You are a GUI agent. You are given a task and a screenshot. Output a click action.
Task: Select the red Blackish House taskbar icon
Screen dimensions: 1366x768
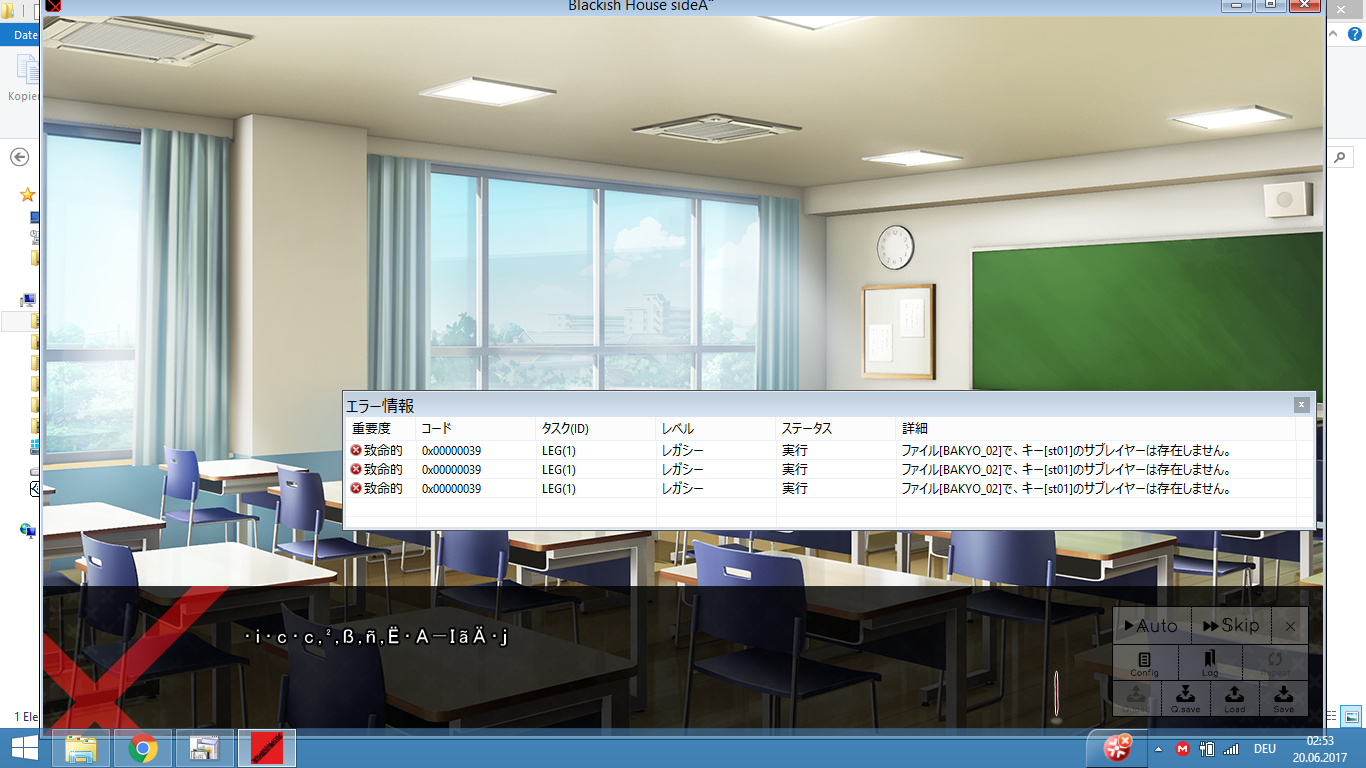click(266, 748)
